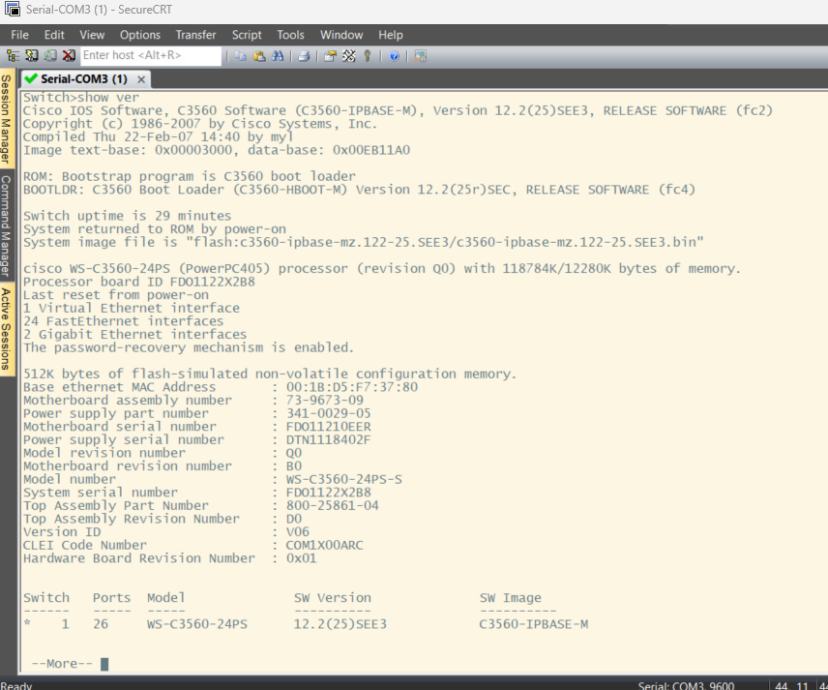
Task: Click the green checkmark on Serial-COM3 tab
Action: (31, 79)
